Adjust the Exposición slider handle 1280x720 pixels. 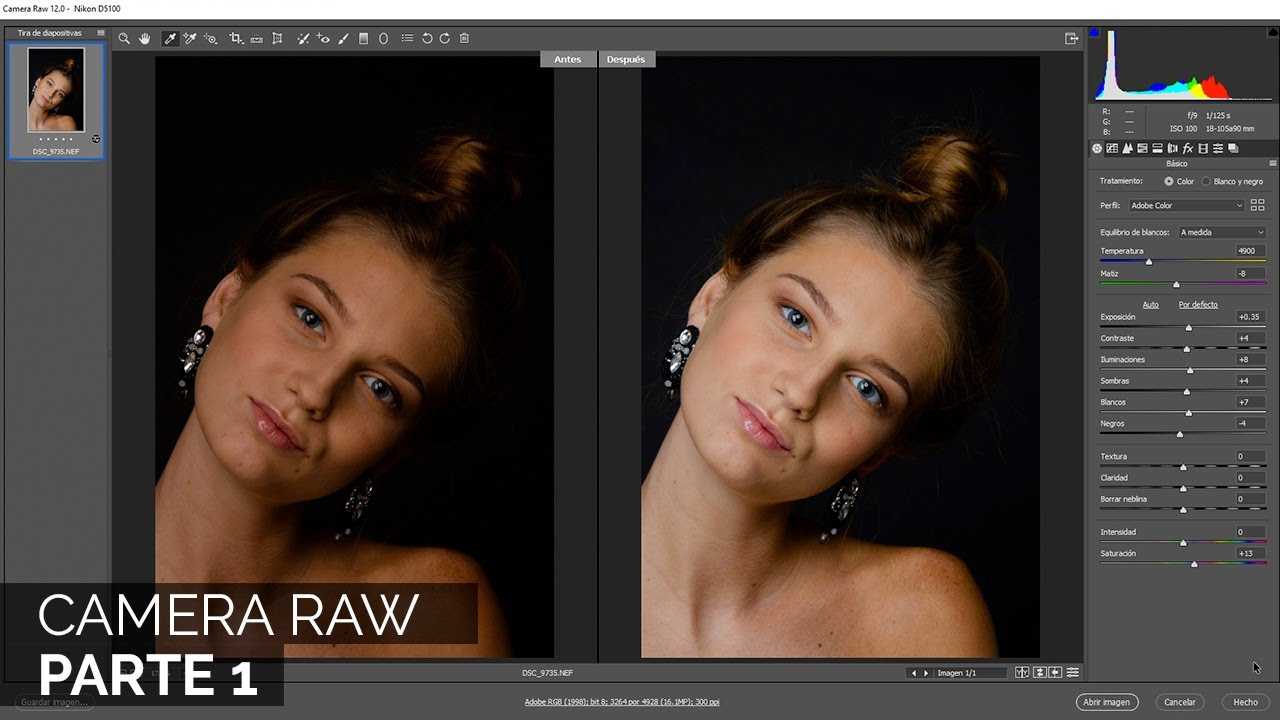(1189, 328)
